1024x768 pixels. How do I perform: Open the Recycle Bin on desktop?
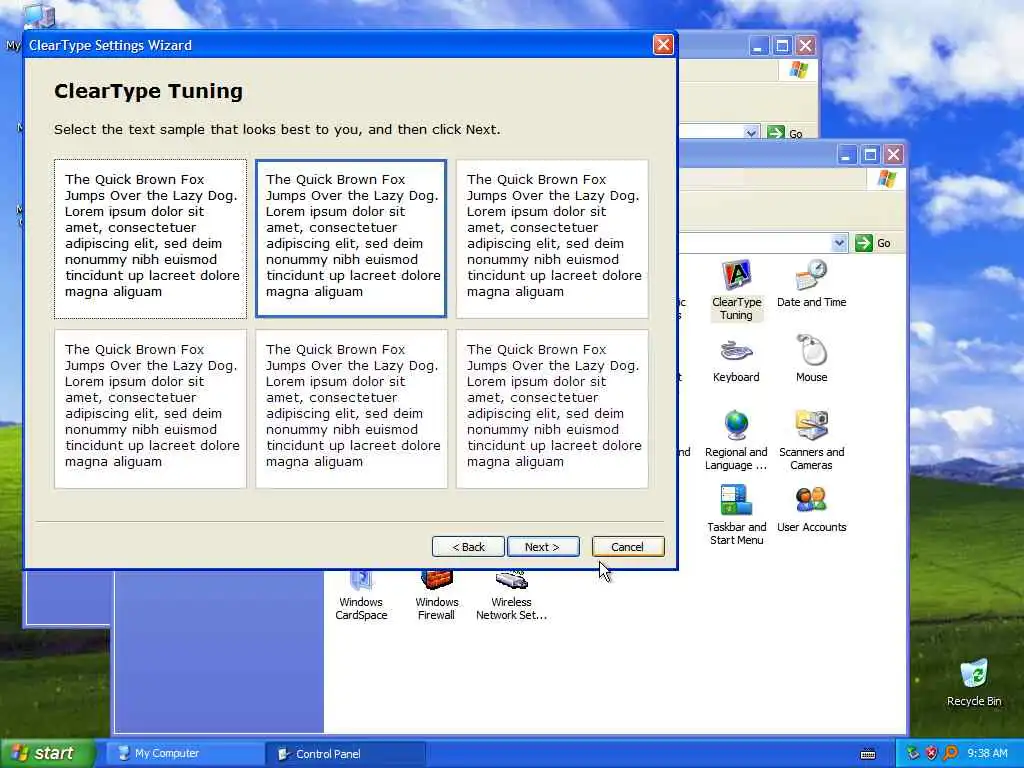tap(974, 683)
